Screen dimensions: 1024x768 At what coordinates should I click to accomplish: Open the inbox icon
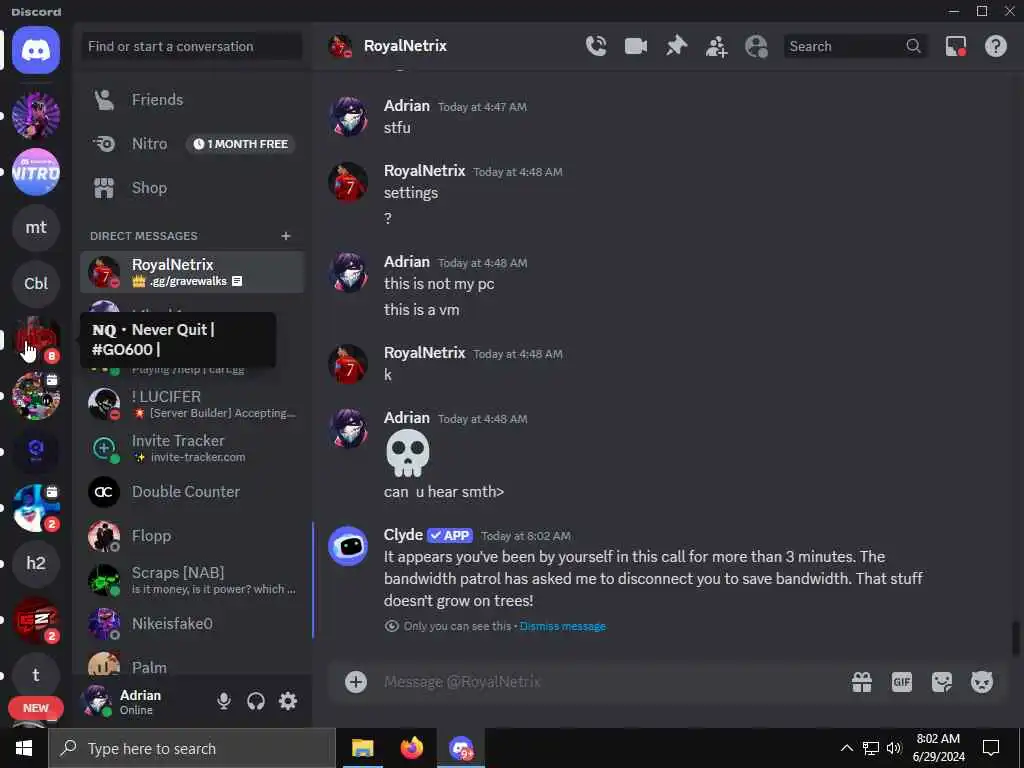click(x=955, y=46)
